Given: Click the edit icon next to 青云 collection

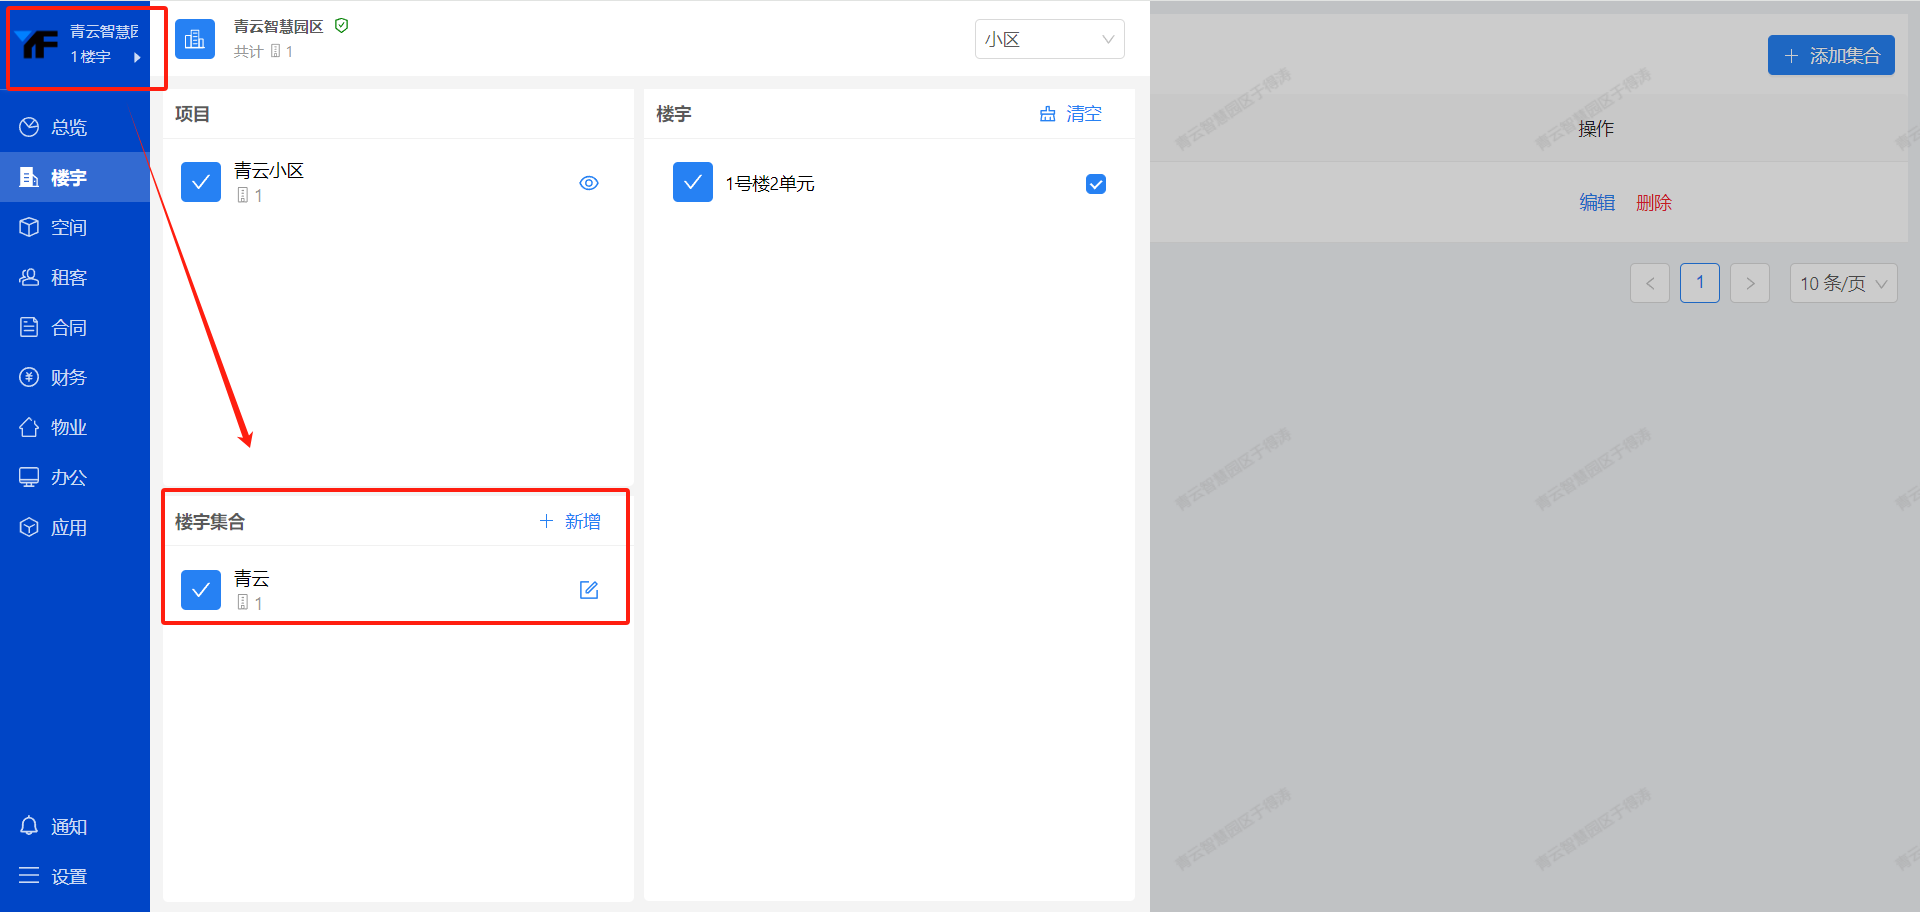Looking at the screenshot, I should tap(589, 590).
